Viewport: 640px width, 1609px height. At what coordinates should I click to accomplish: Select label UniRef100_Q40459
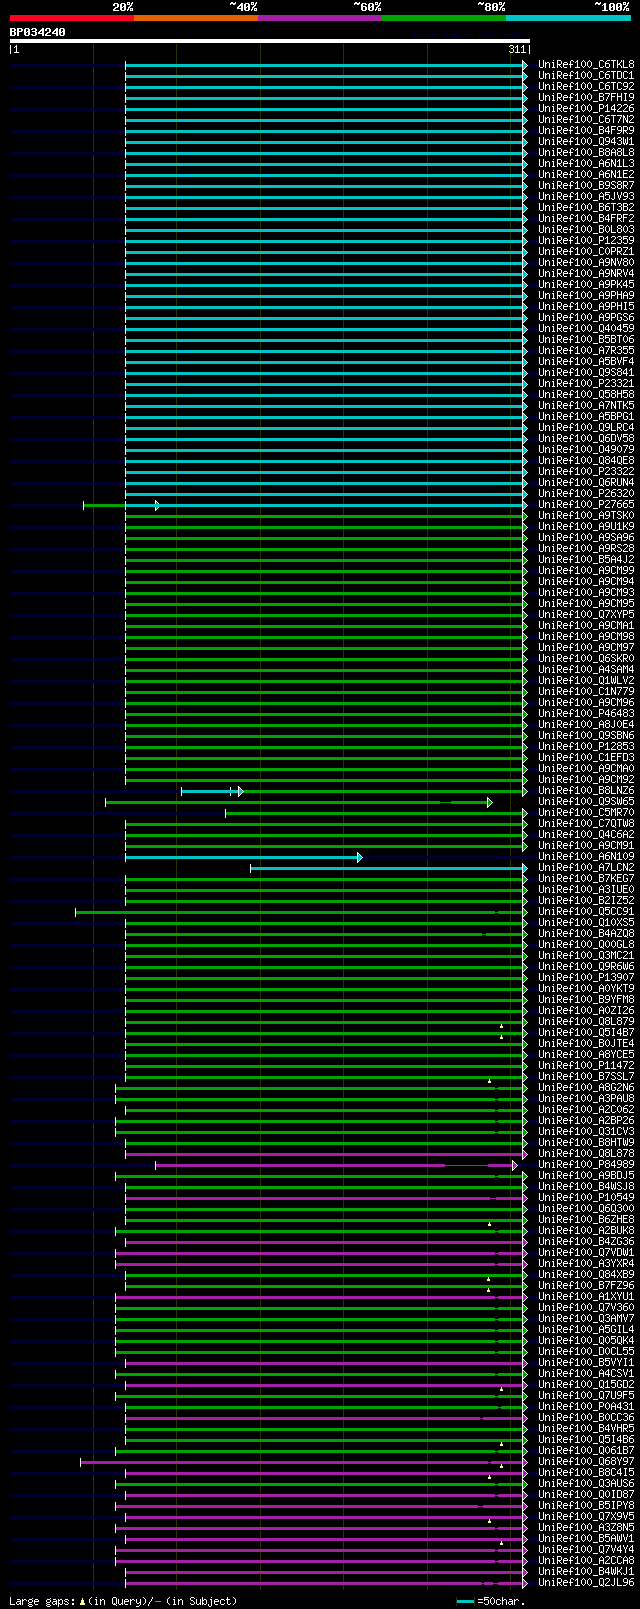click(586, 328)
